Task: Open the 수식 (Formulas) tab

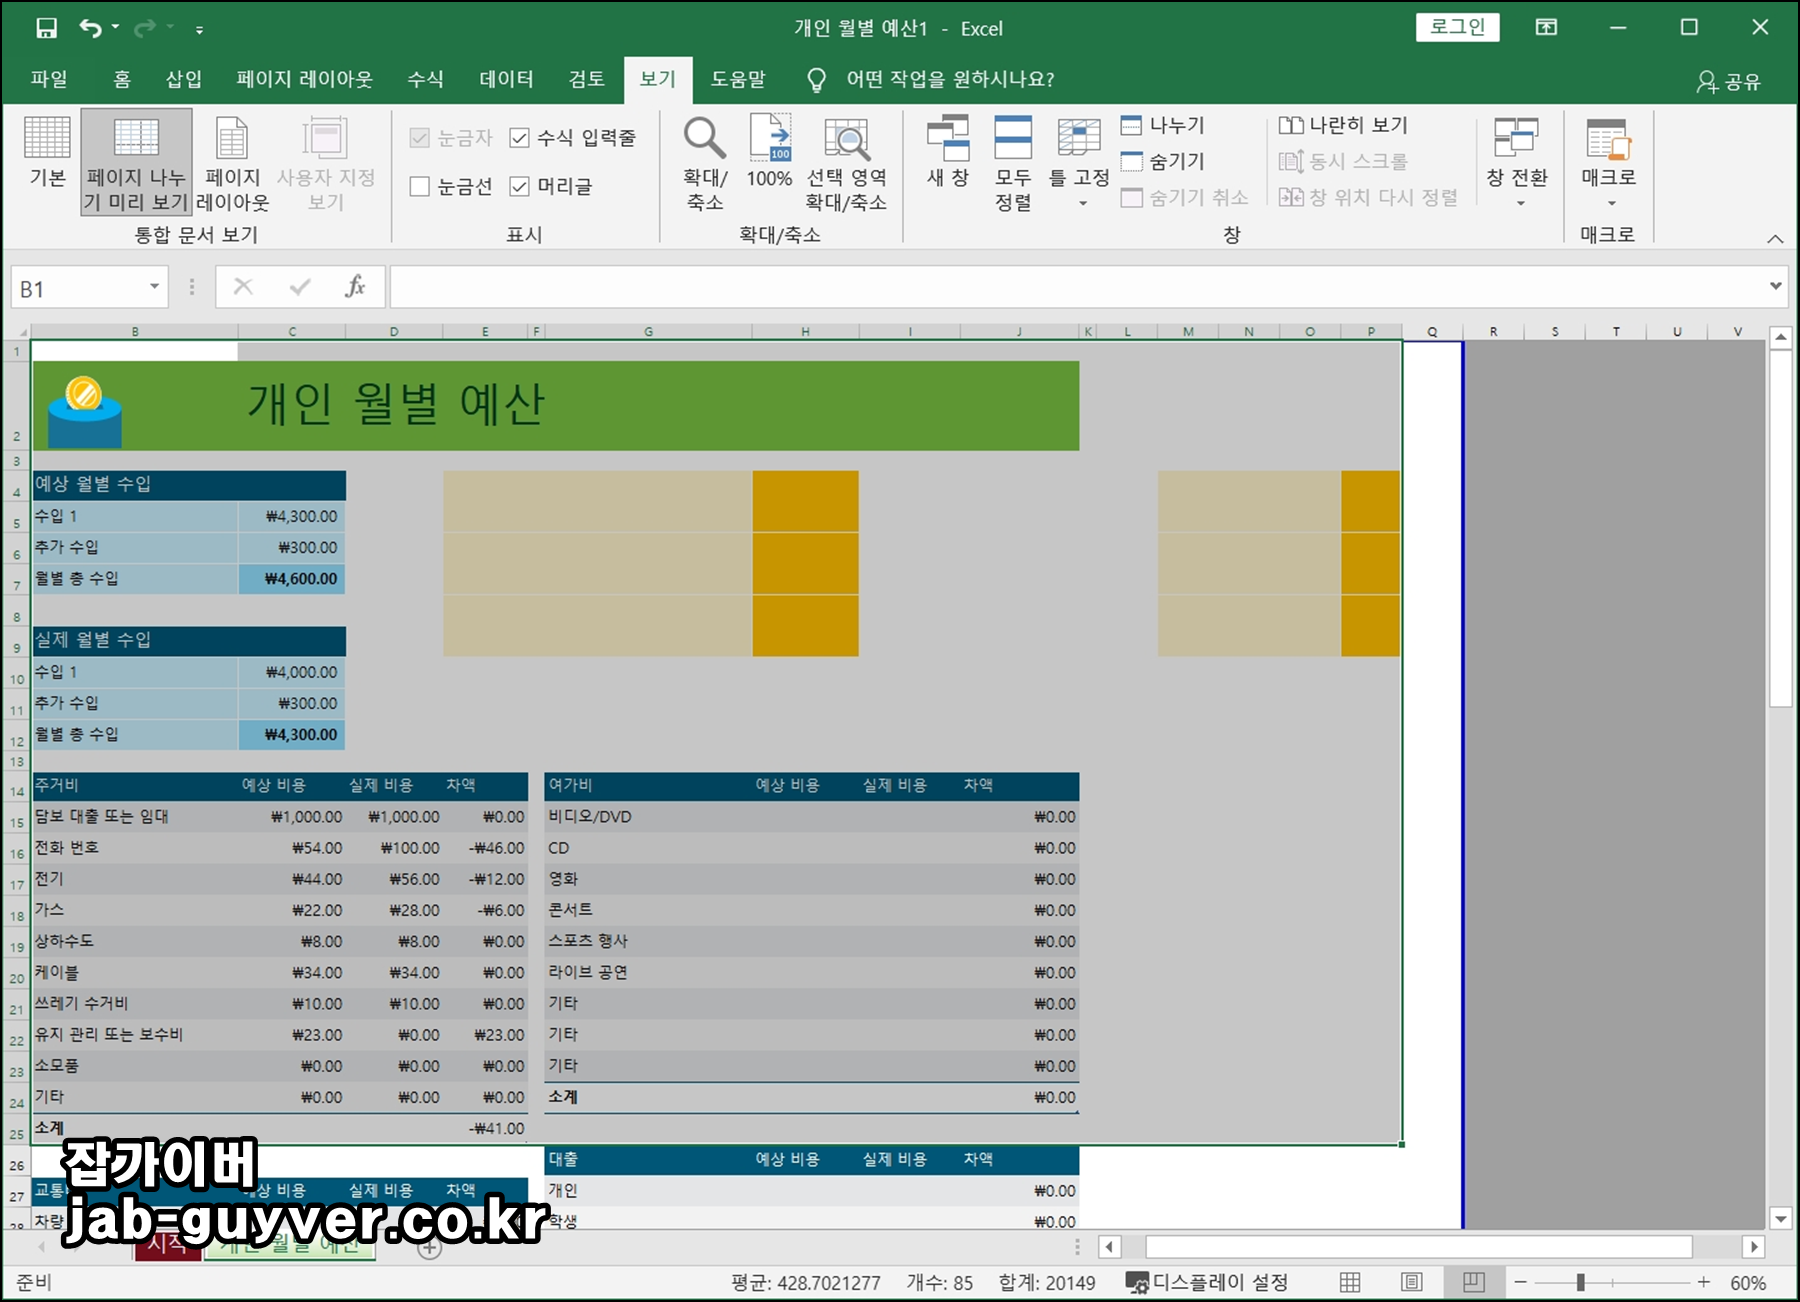Action: coord(425,79)
